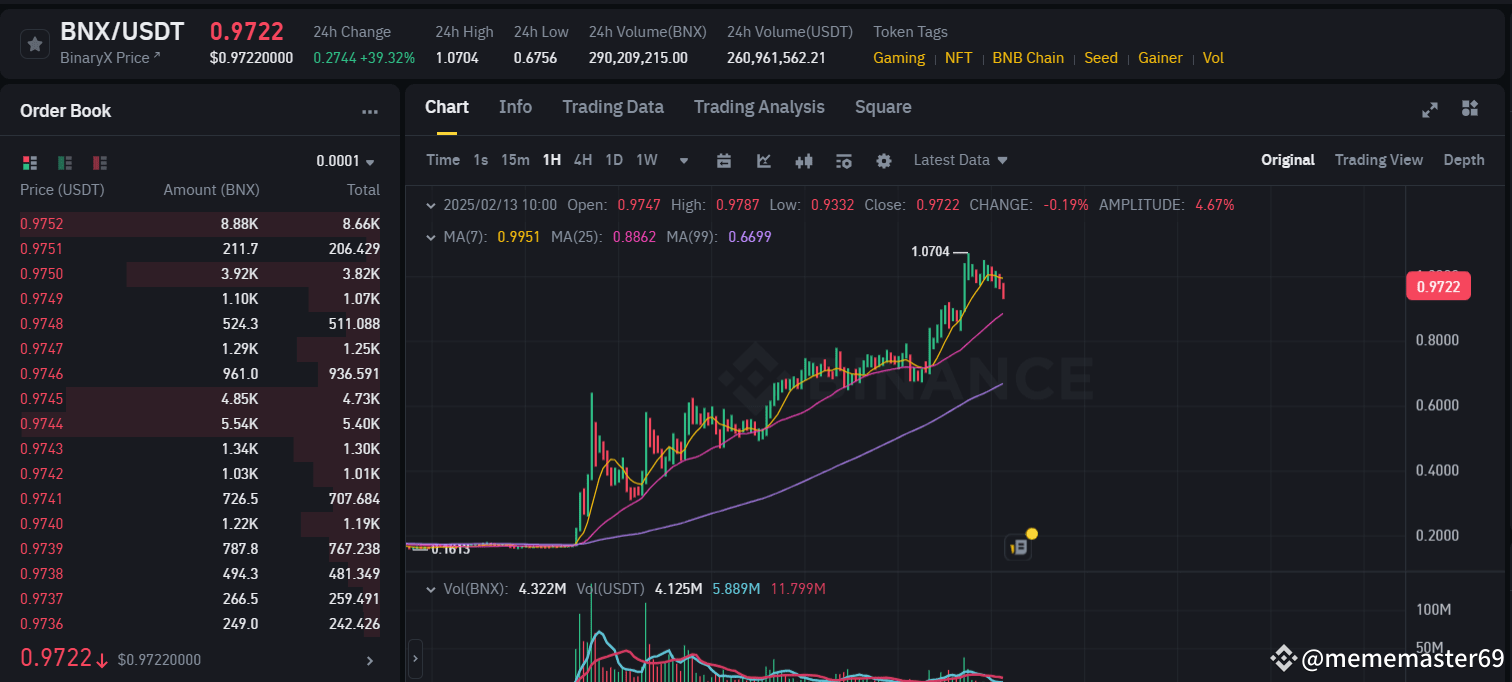Screen dimensions: 1512x682
Task: Select the 1W interval
Action: coord(647,160)
